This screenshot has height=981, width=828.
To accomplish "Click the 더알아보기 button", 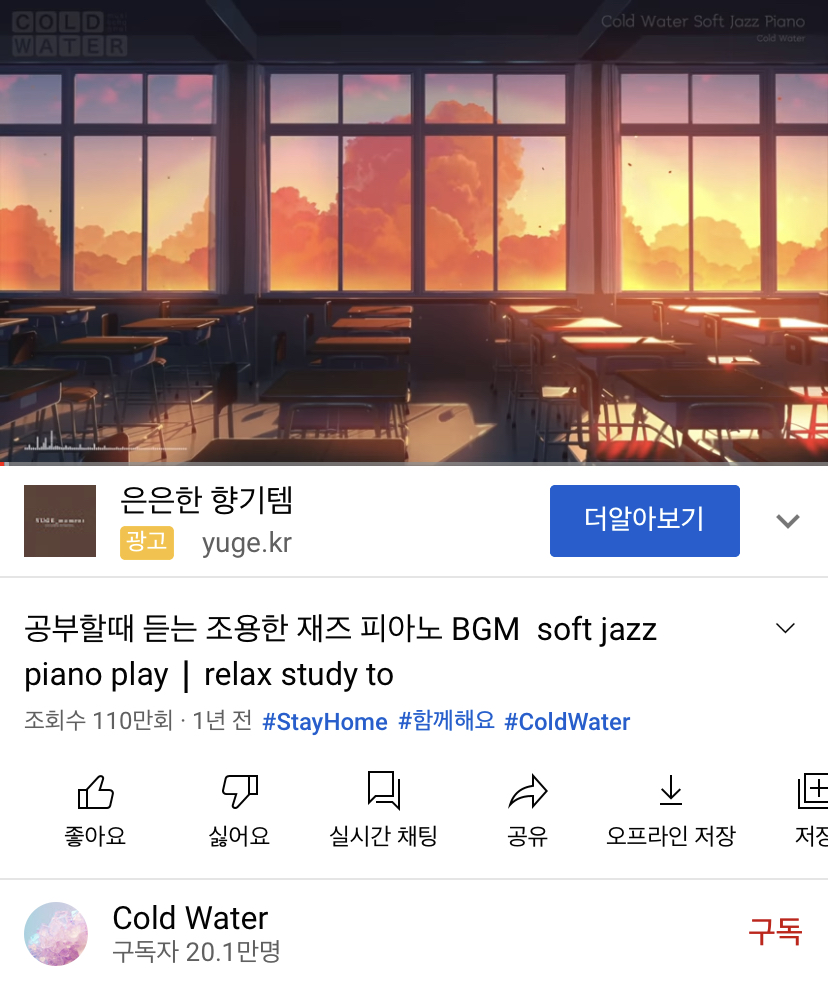I will 645,521.
